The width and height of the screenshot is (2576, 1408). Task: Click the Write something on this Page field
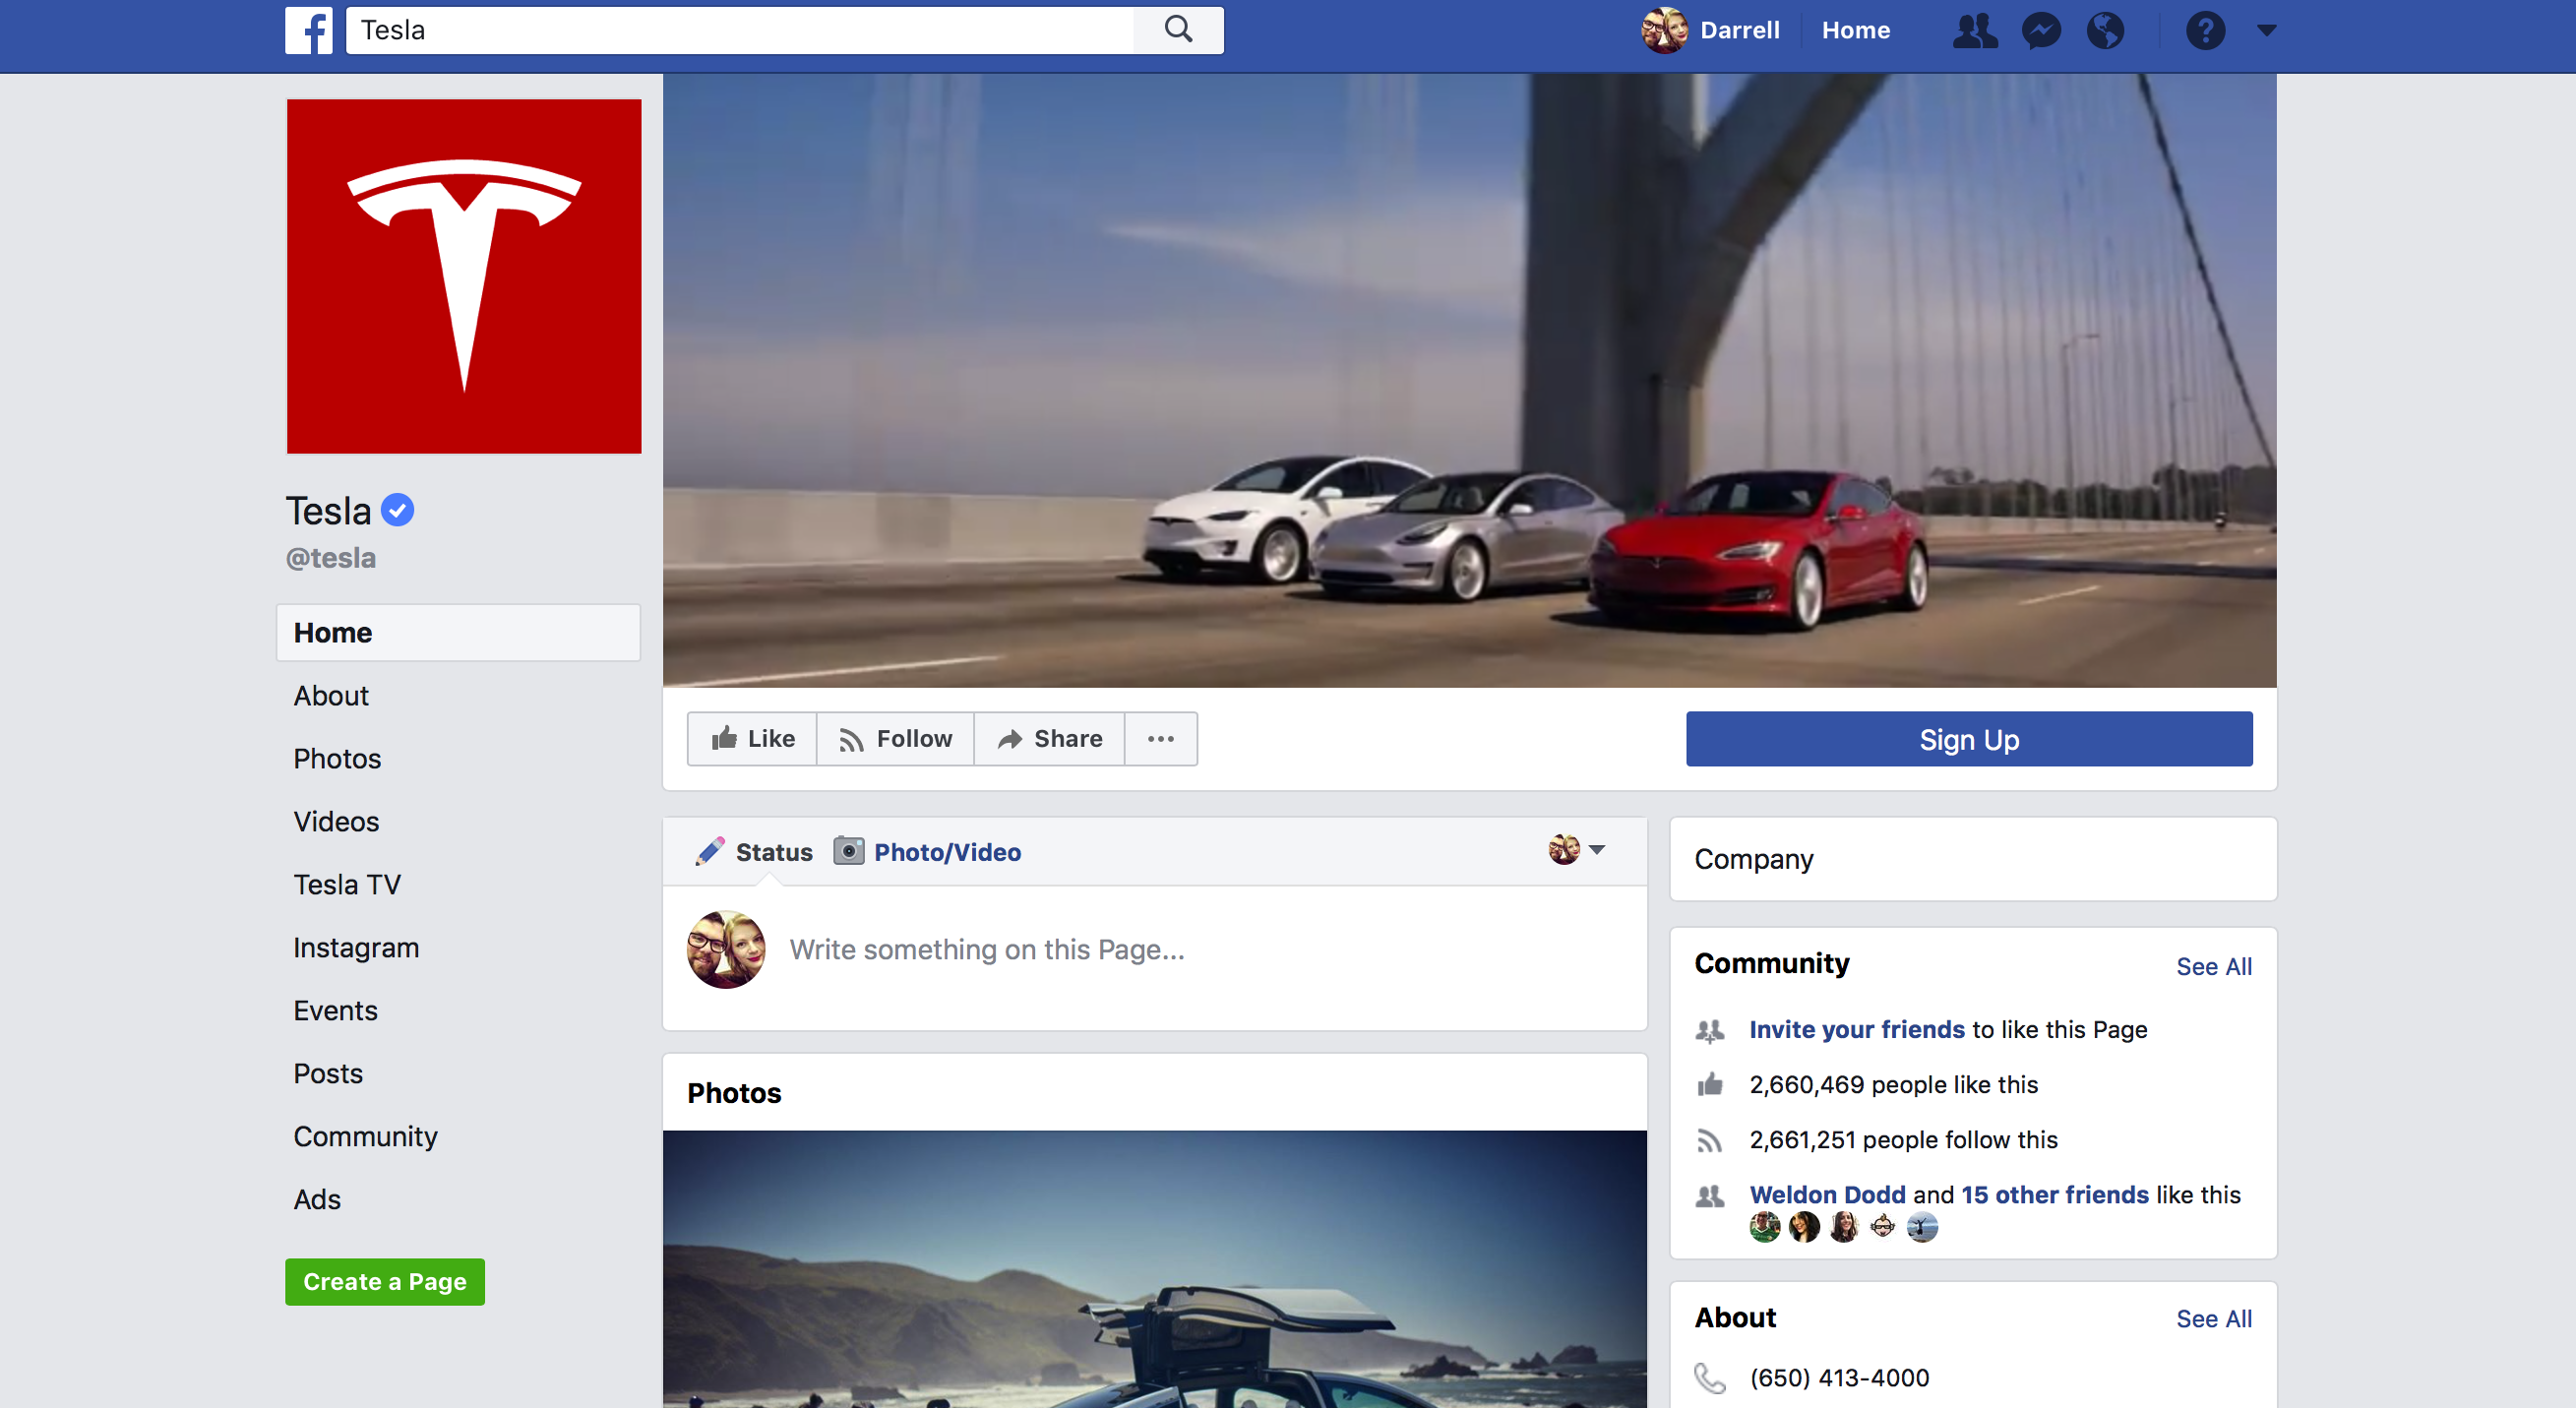point(986,949)
